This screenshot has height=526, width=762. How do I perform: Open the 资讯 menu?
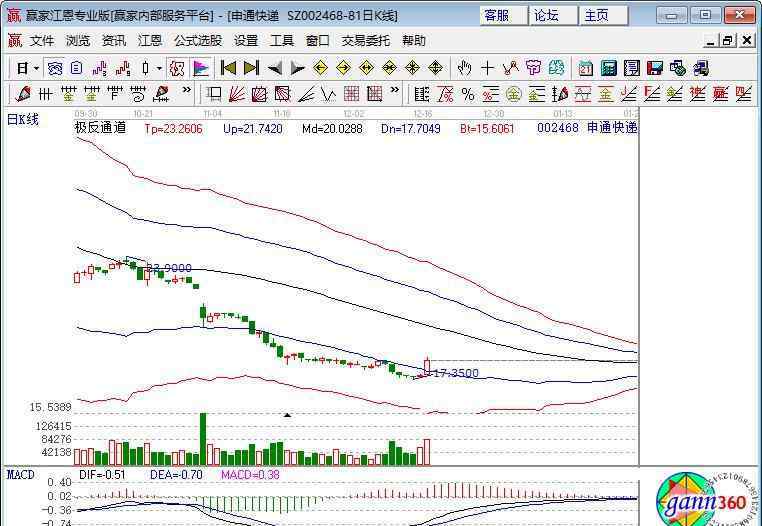coord(114,41)
